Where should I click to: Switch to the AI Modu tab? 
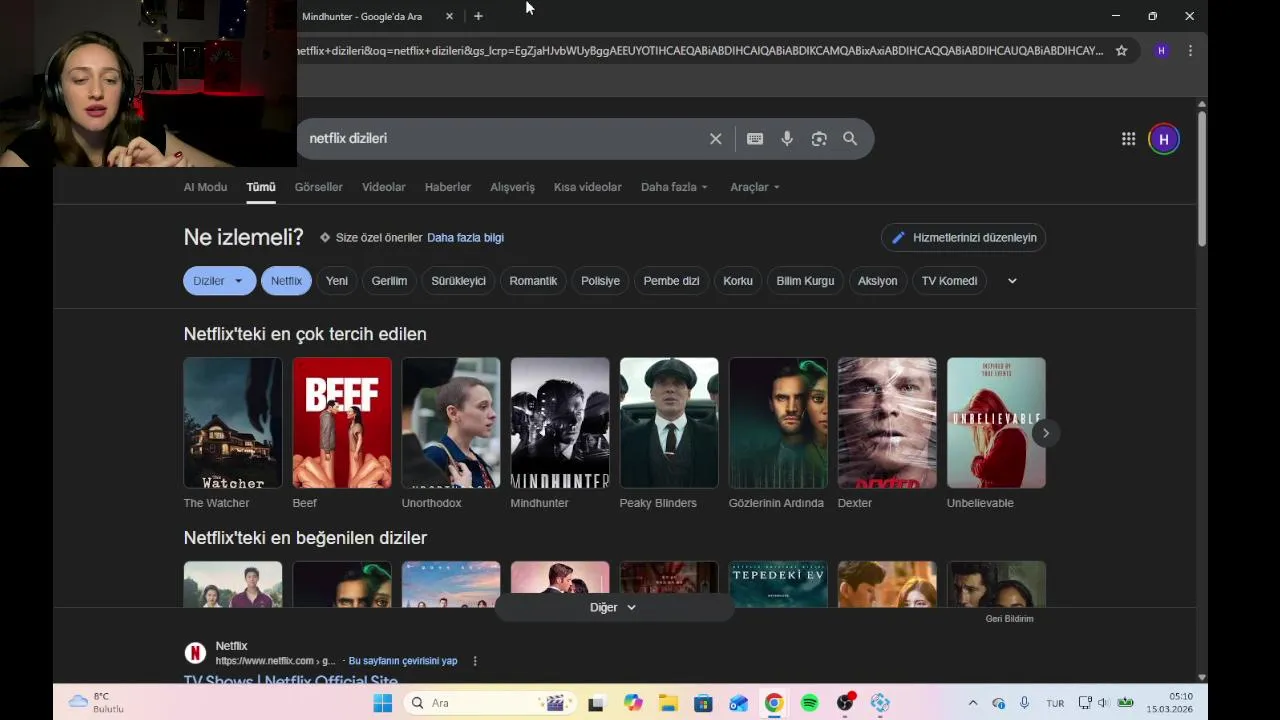point(205,187)
